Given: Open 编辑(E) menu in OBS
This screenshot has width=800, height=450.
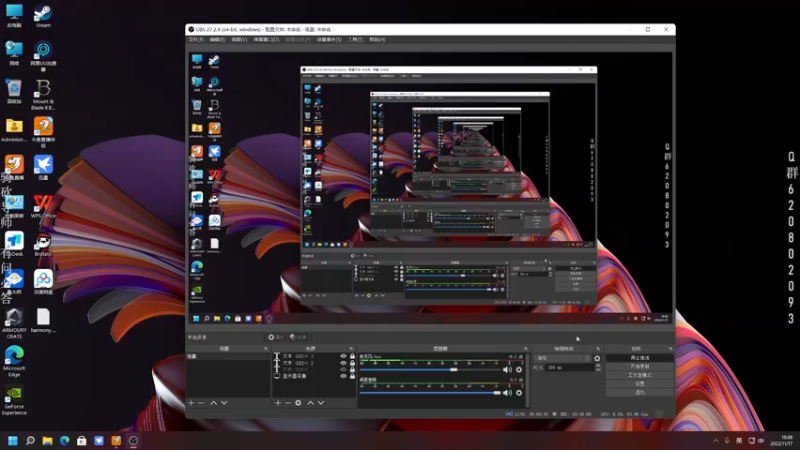Looking at the screenshot, I should [x=218, y=39].
